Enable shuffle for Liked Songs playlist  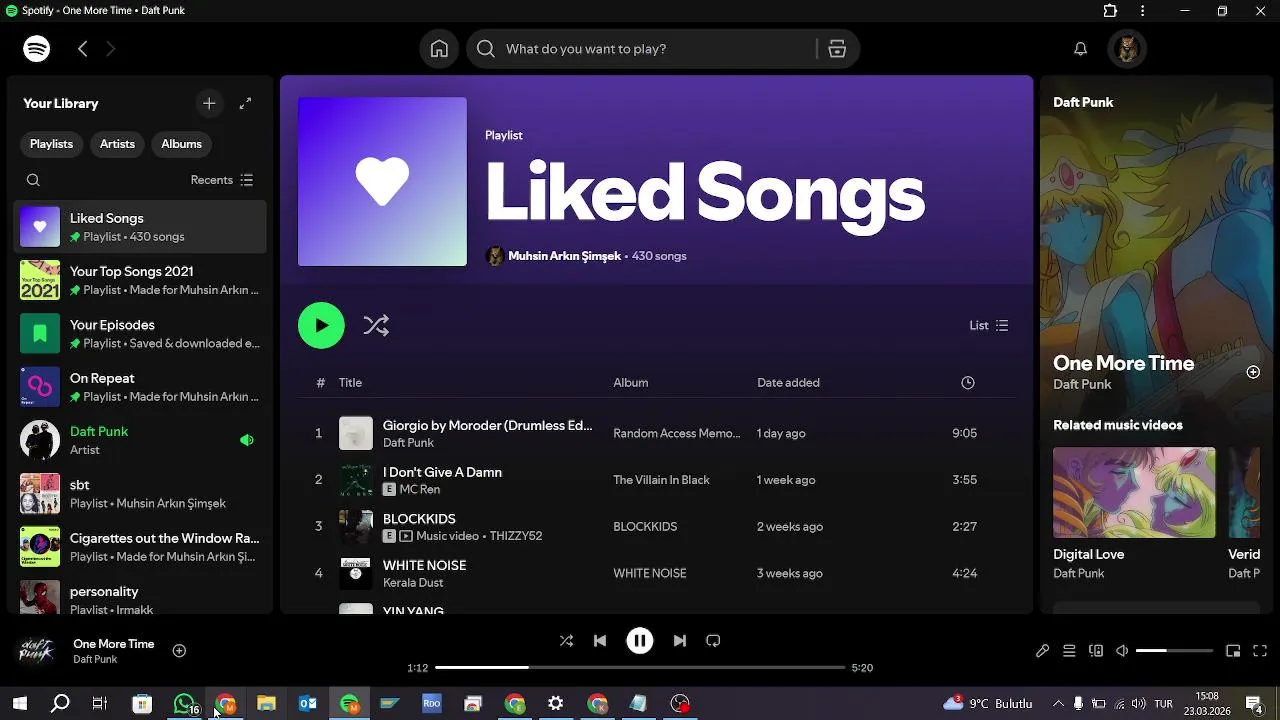[376, 325]
